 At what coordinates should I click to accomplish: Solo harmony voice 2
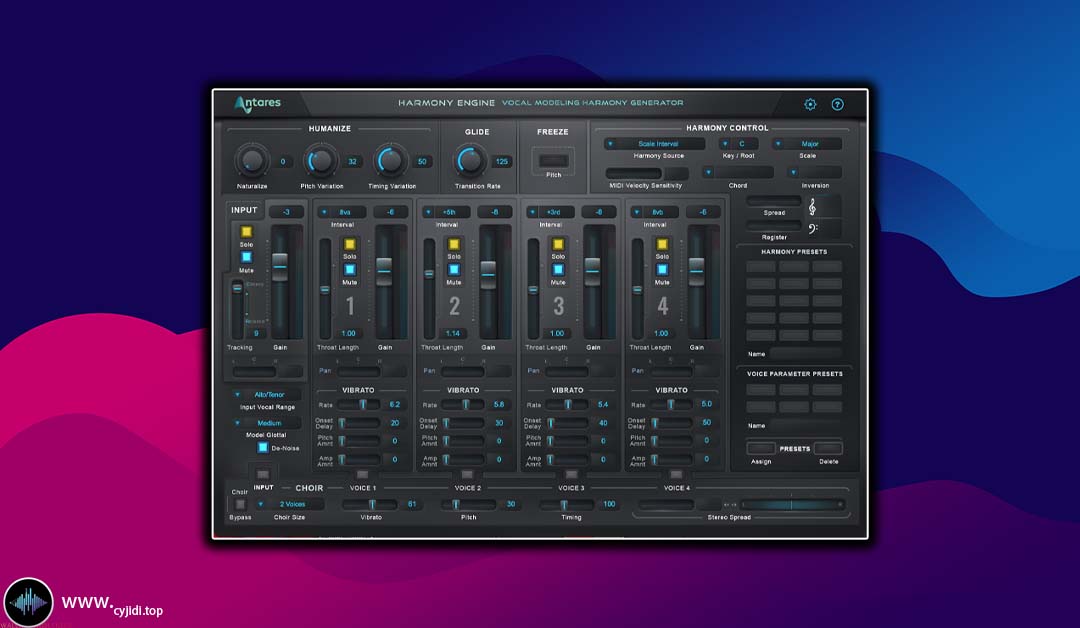pyautogui.click(x=454, y=244)
